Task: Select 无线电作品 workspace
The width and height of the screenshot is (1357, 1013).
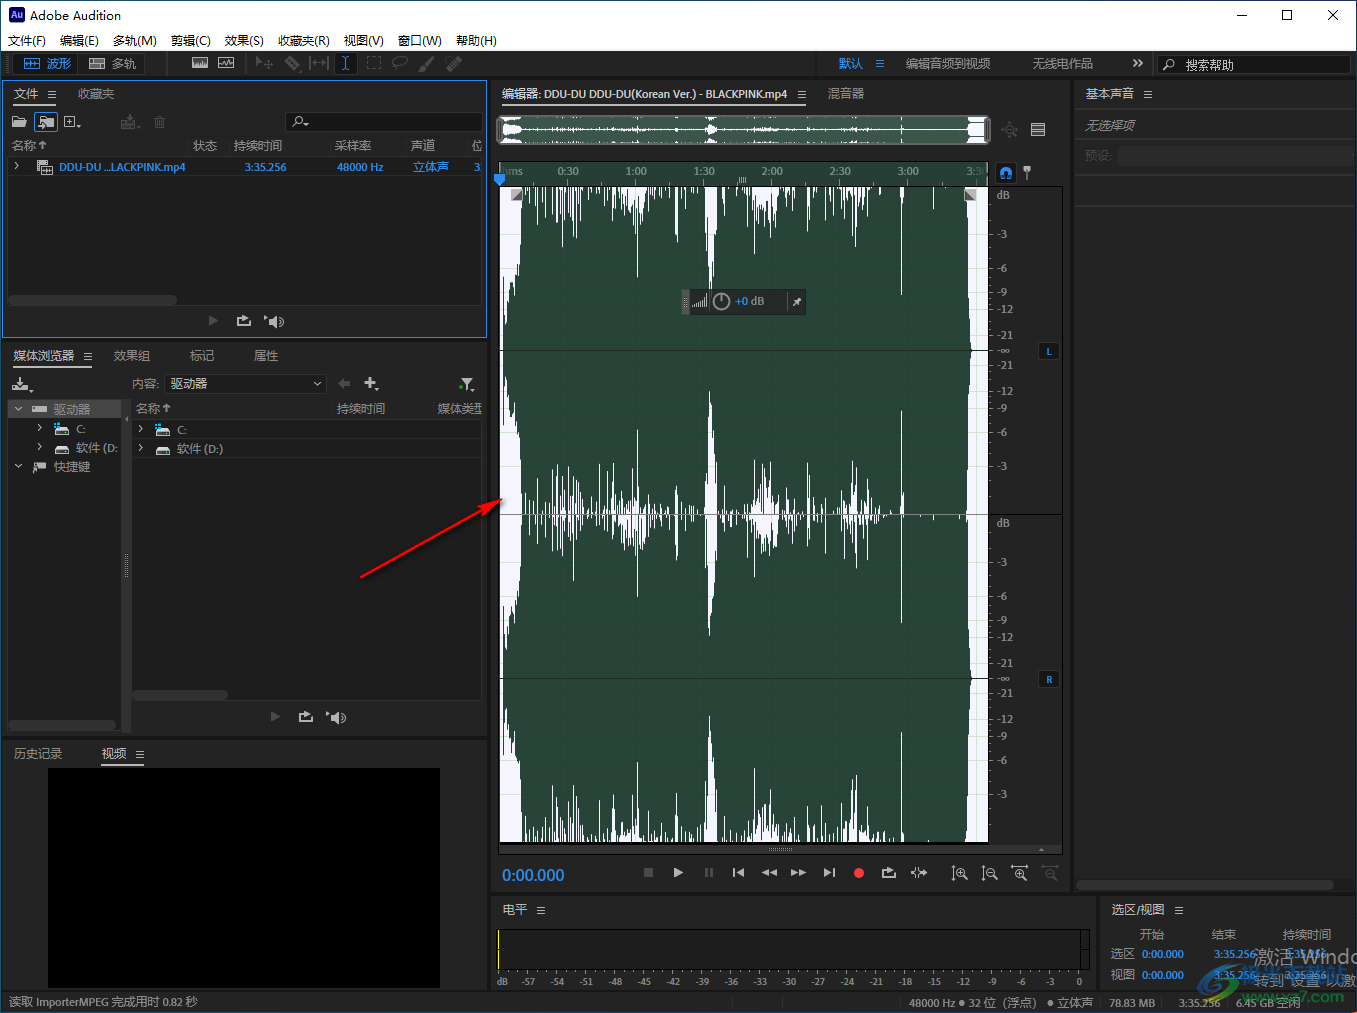Action: 1063,63
